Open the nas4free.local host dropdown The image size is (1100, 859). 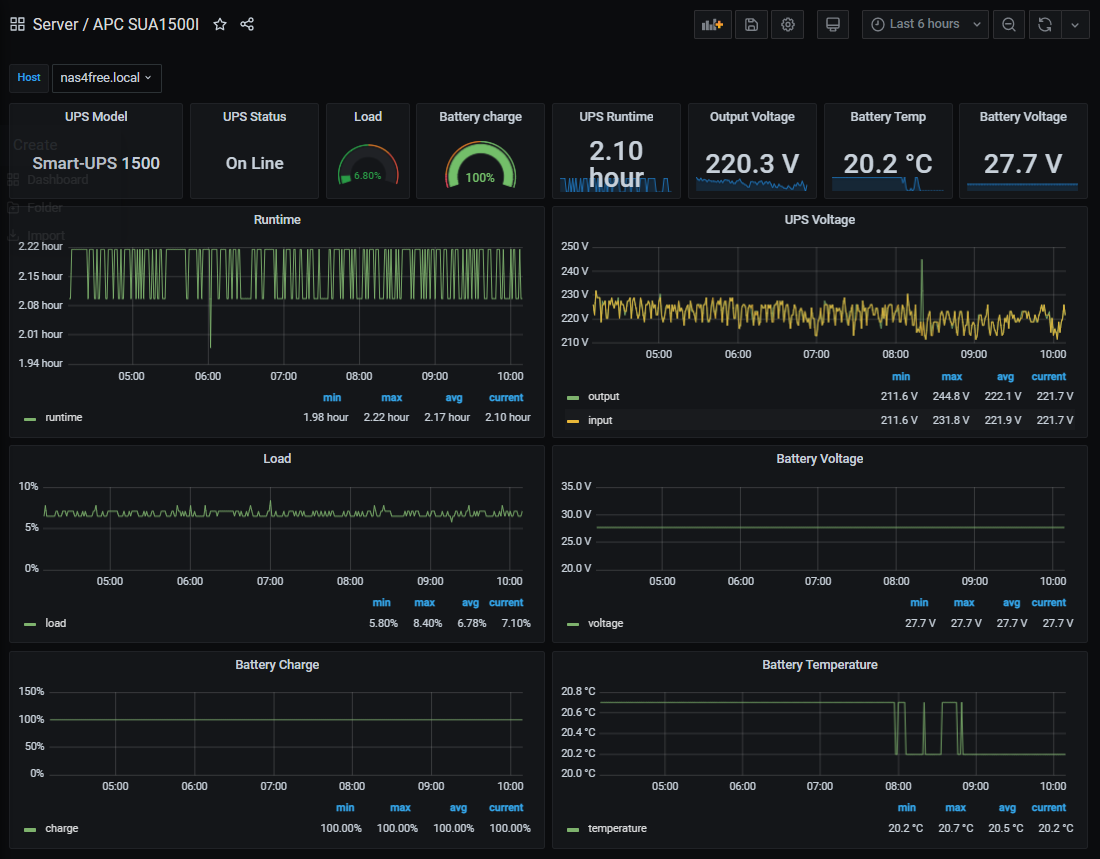[x=107, y=78]
